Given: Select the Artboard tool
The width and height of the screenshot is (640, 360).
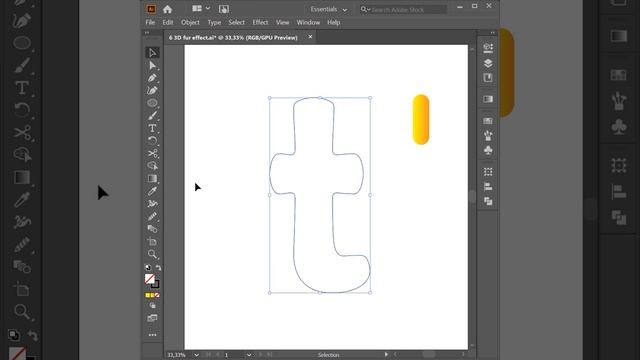Looking at the screenshot, I should point(152,242).
